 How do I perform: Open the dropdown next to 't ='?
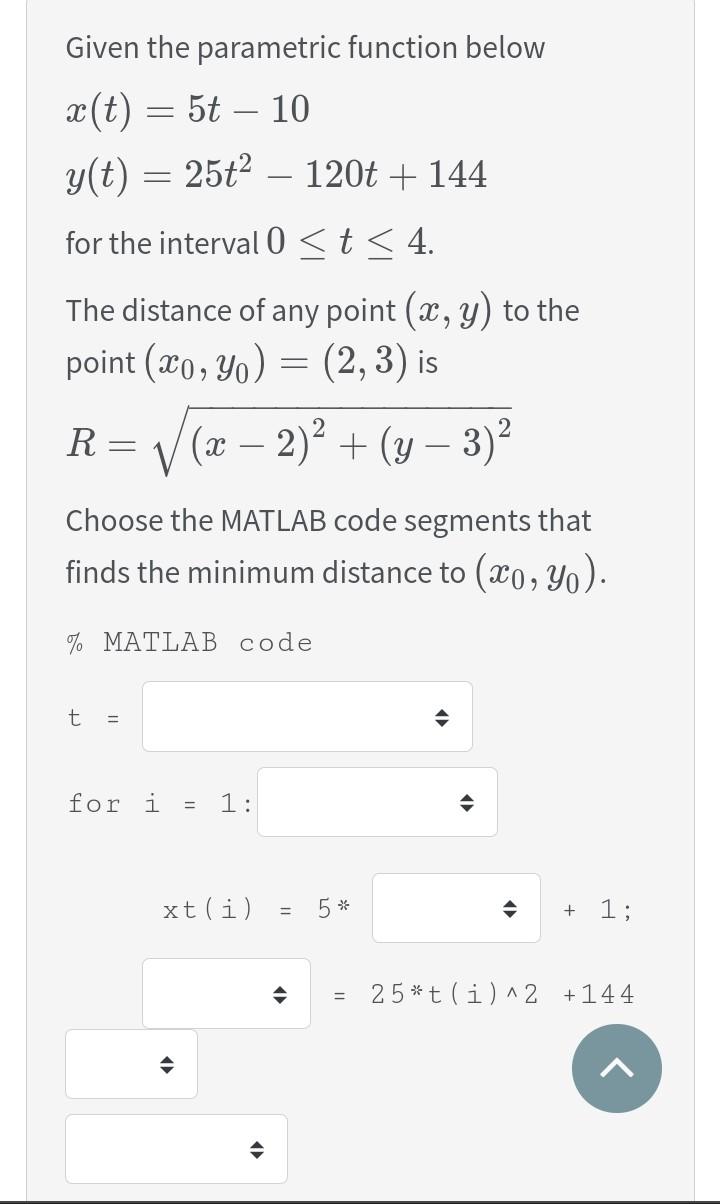point(307,716)
